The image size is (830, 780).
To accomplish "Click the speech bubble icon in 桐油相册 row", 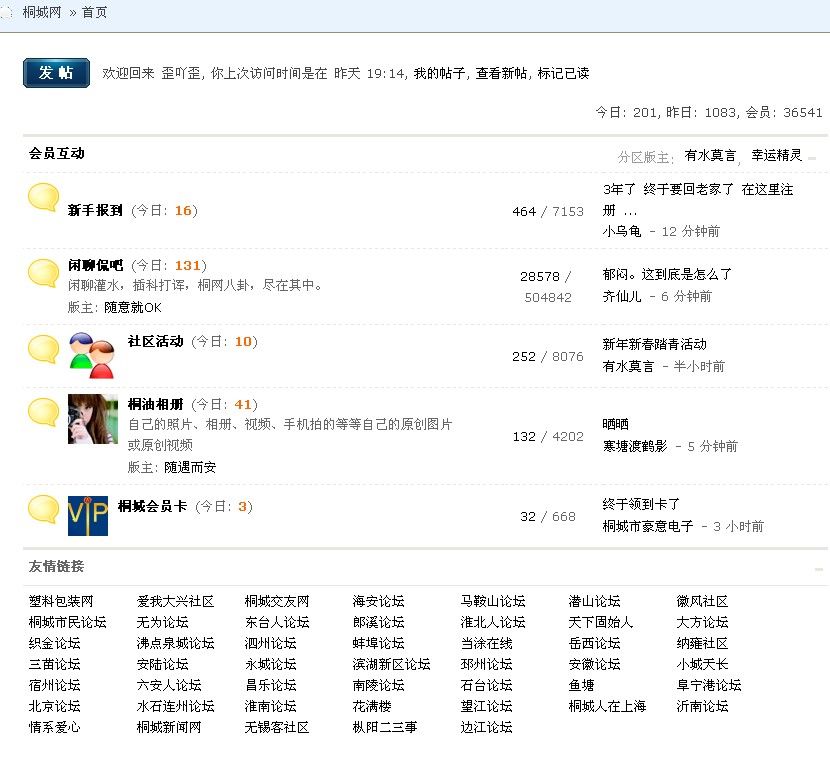I will (x=43, y=412).
